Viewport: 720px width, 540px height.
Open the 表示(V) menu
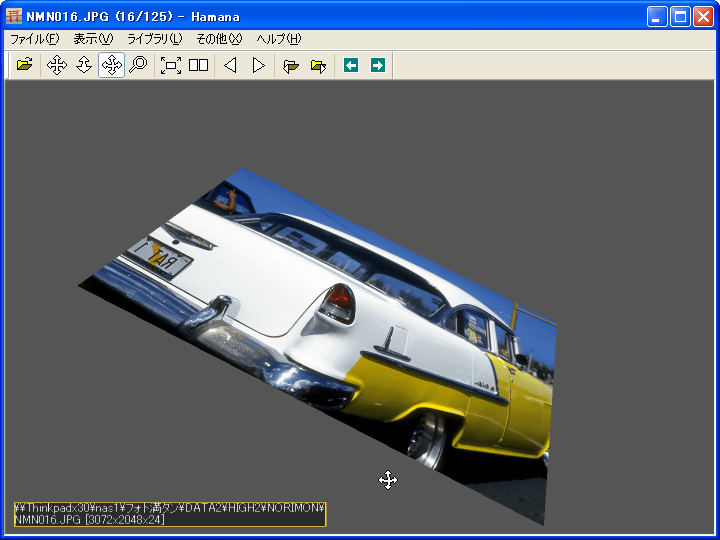(93, 39)
